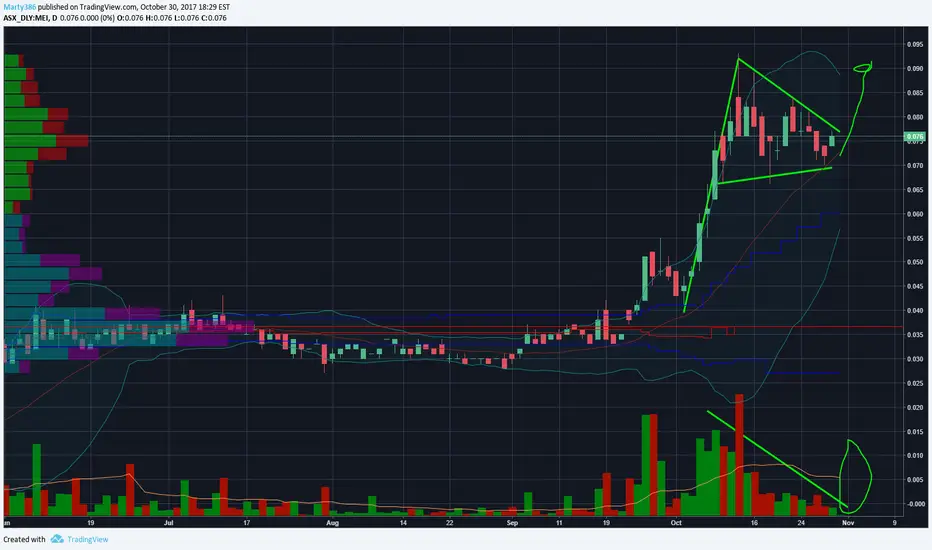Click the 0.060 price axis label
The height and width of the screenshot is (550, 932).
click(x=915, y=214)
